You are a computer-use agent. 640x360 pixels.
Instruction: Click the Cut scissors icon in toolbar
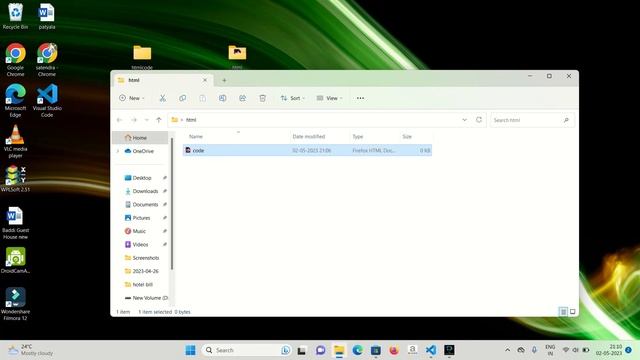click(162, 98)
